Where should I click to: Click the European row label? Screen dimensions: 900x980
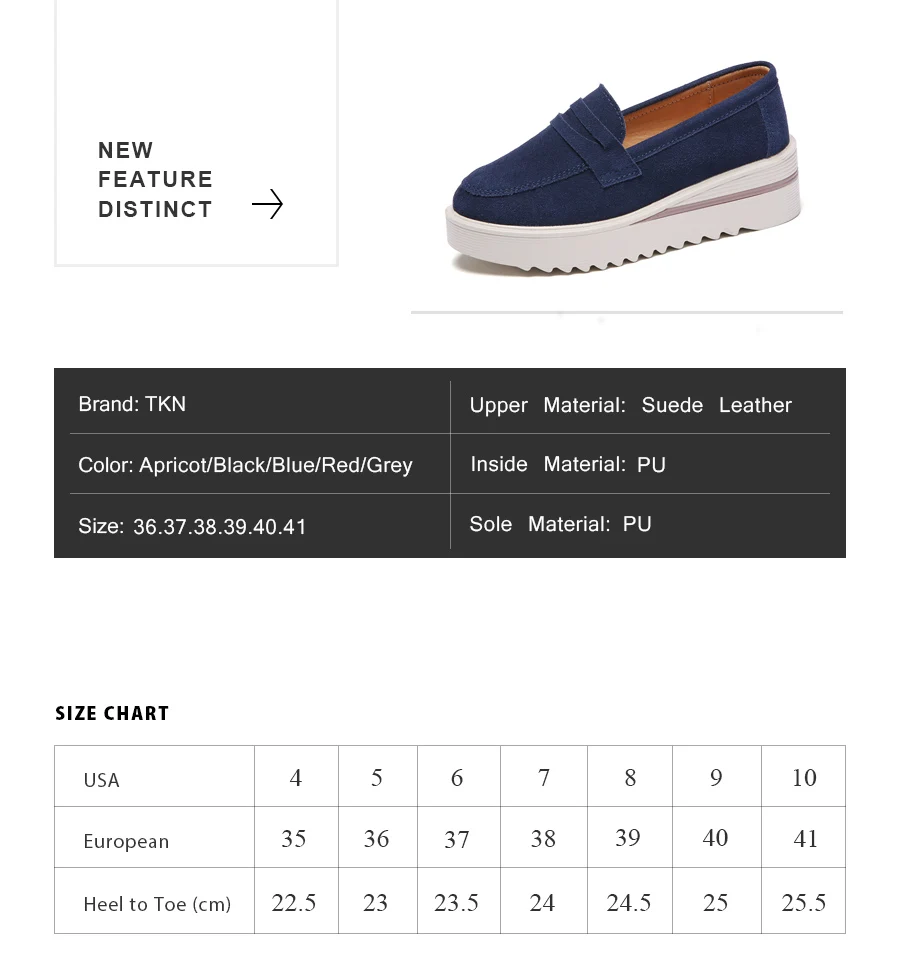tap(126, 841)
